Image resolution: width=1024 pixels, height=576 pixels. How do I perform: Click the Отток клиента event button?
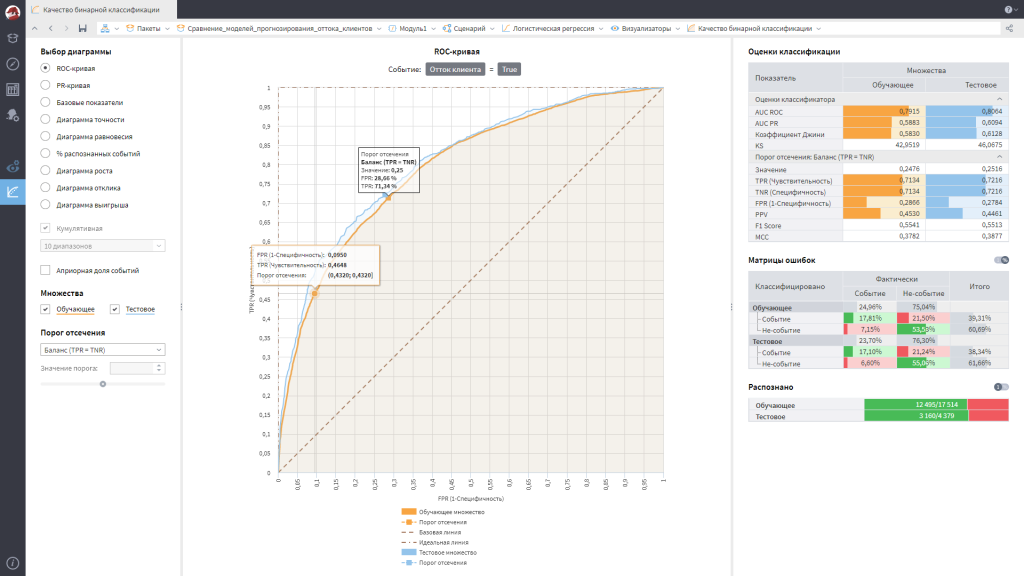click(454, 70)
